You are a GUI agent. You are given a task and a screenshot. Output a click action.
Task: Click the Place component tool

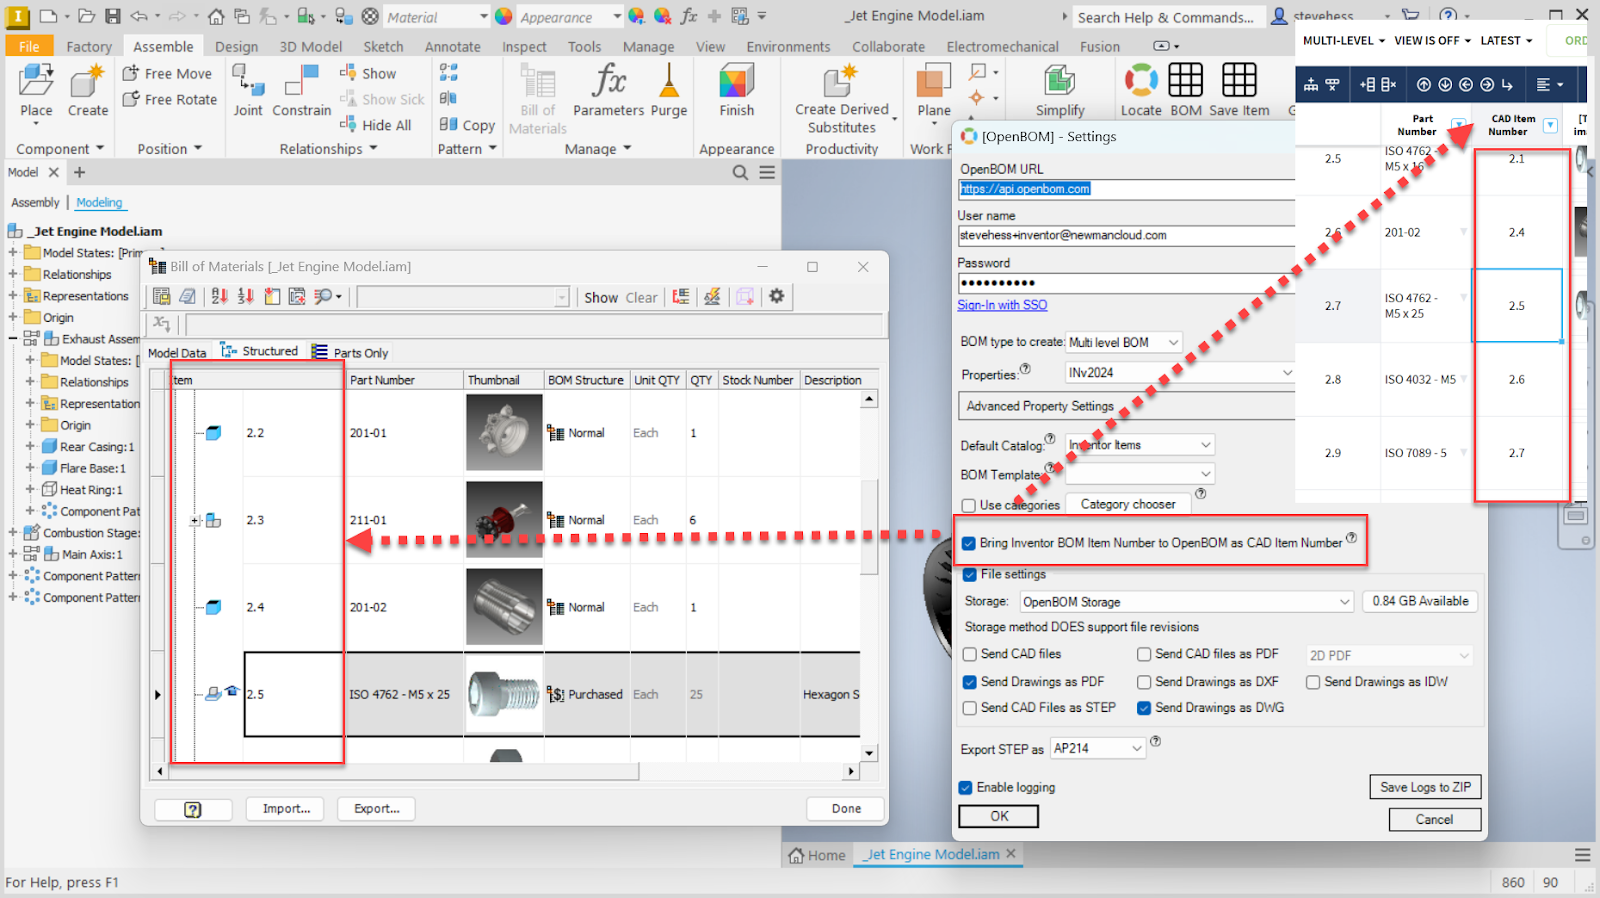[36, 92]
